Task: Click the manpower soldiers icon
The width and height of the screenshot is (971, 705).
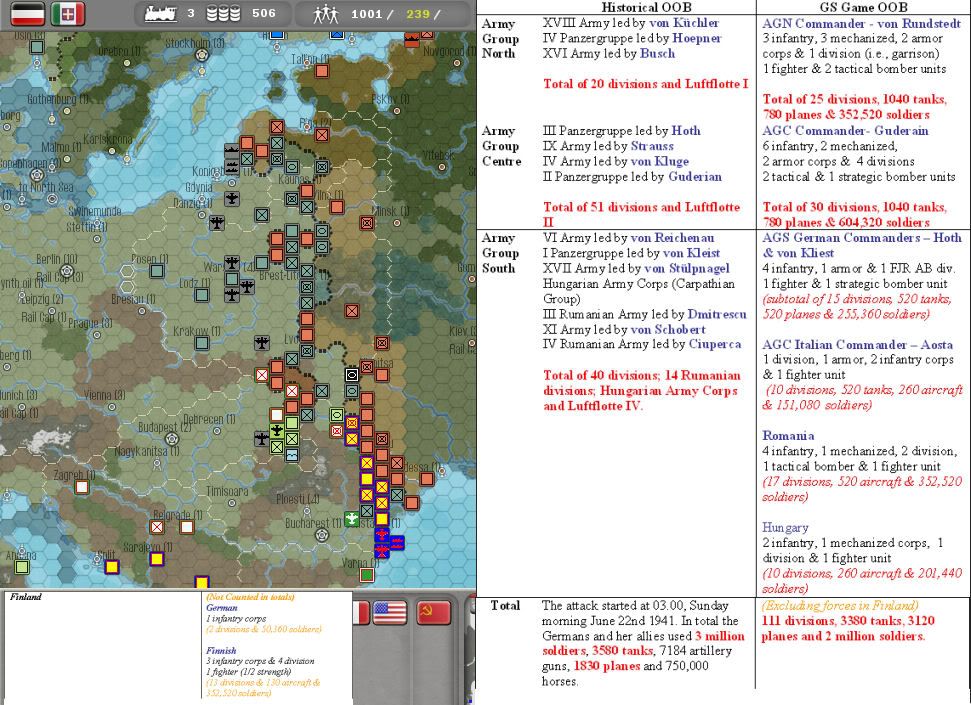Action: pyautogui.click(x=327, y=14)
